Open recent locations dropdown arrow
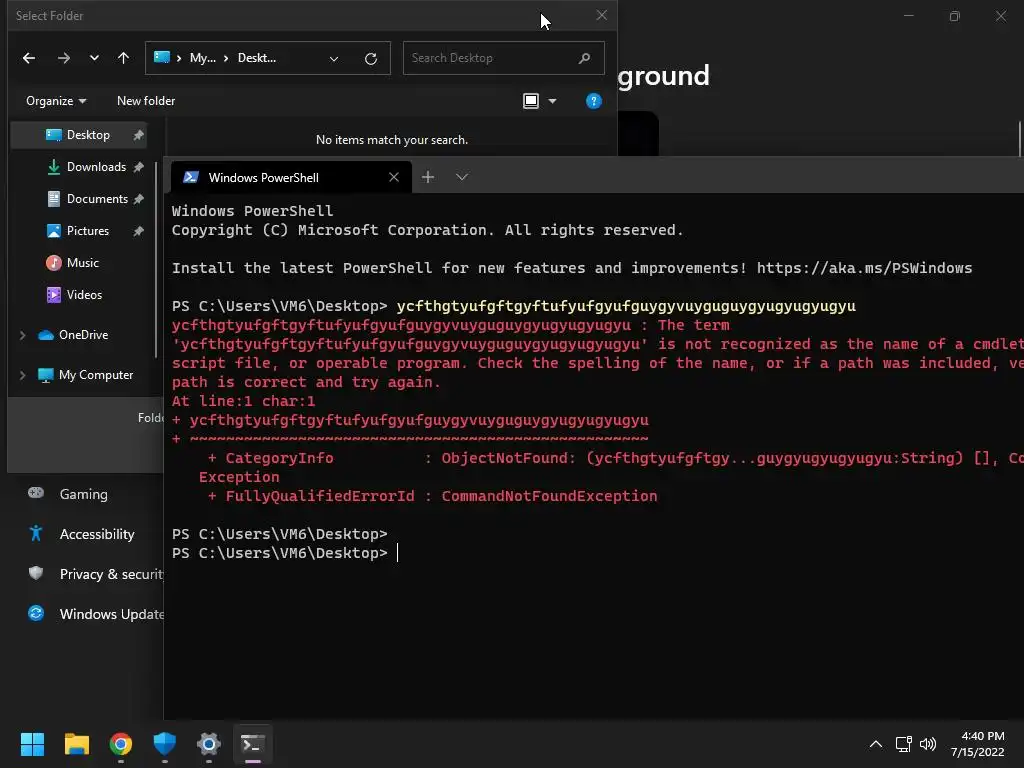Screen dimensions: 1024x768 pyautogui.click(x=94, y=58)
